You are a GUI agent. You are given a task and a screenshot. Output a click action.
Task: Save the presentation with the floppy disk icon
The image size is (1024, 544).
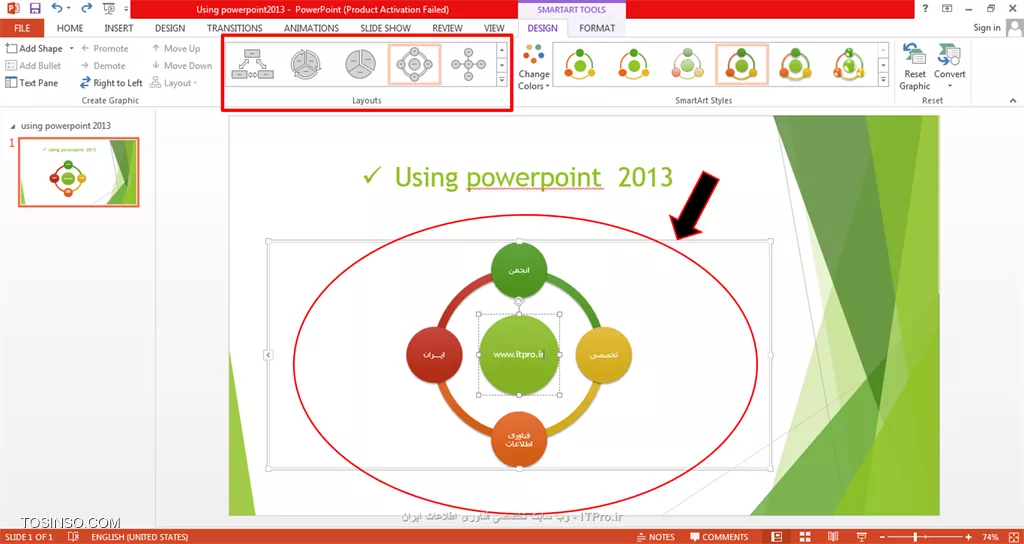(35, 8)
